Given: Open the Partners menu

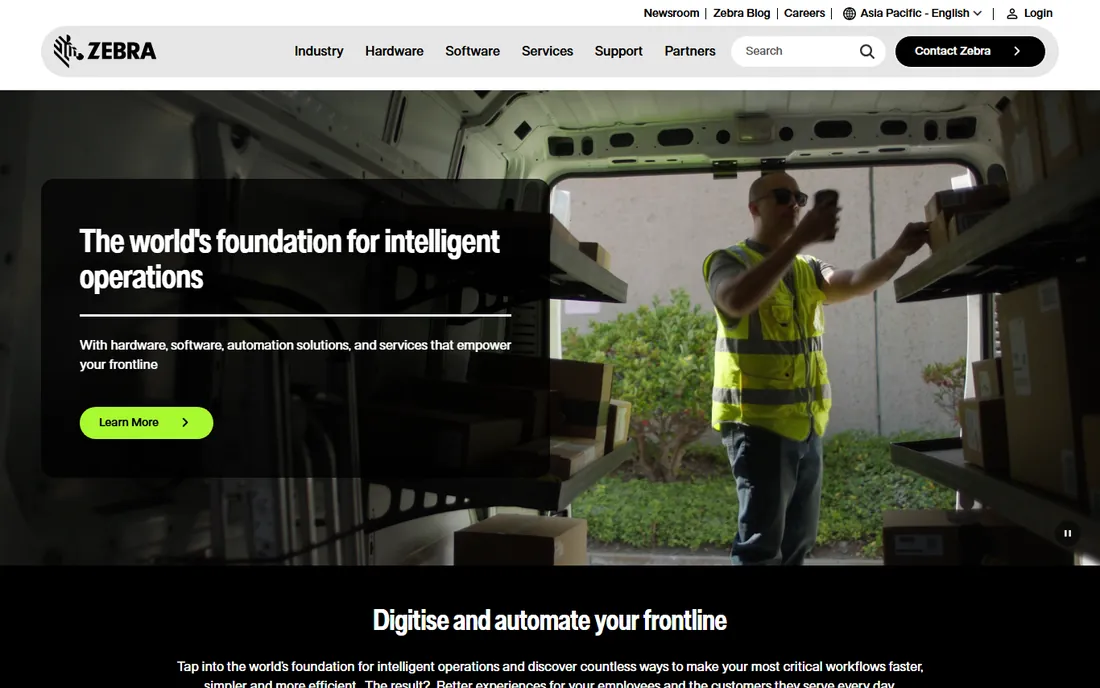Looking at the screenshot, I should [690, 51].
